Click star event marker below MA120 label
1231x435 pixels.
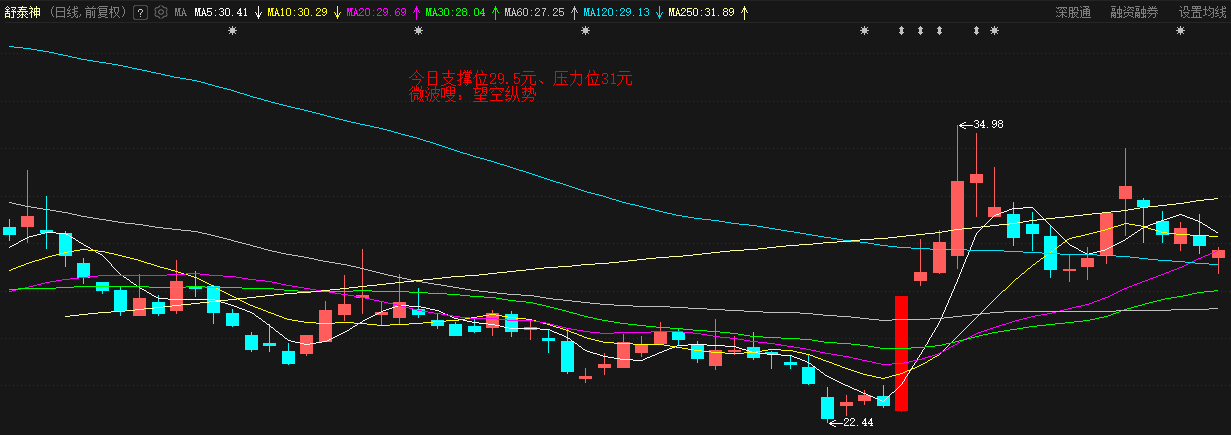click(585, 31)
